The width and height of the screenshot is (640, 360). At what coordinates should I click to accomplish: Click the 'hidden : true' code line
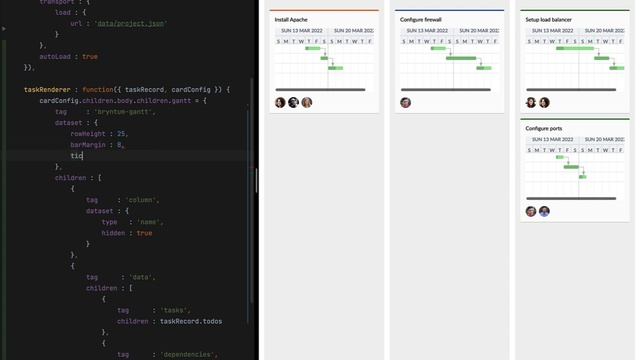[x=127, y=233]
